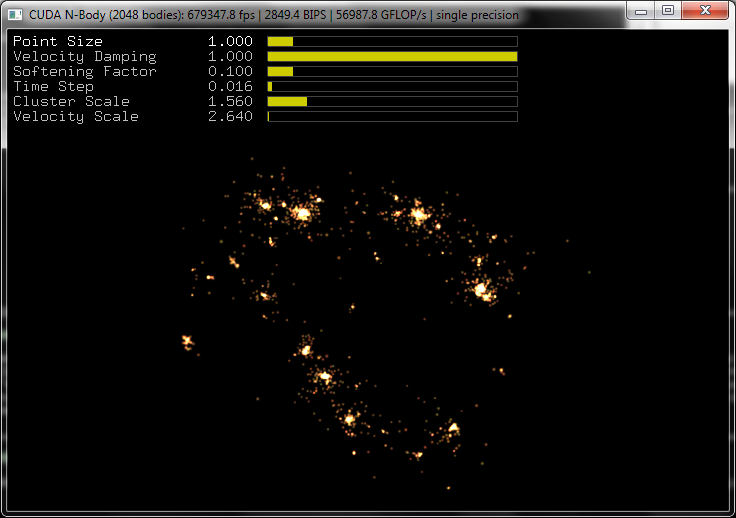The height and width of the screenshot is (518, 736).
Task: Select the Point Size label
Action: (58, 42)
